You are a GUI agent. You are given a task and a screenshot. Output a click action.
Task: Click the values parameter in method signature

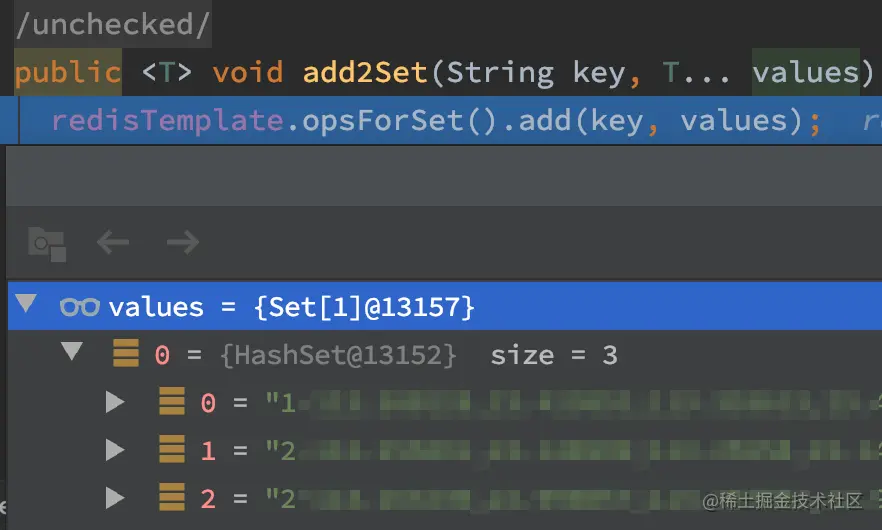[806, 73]
